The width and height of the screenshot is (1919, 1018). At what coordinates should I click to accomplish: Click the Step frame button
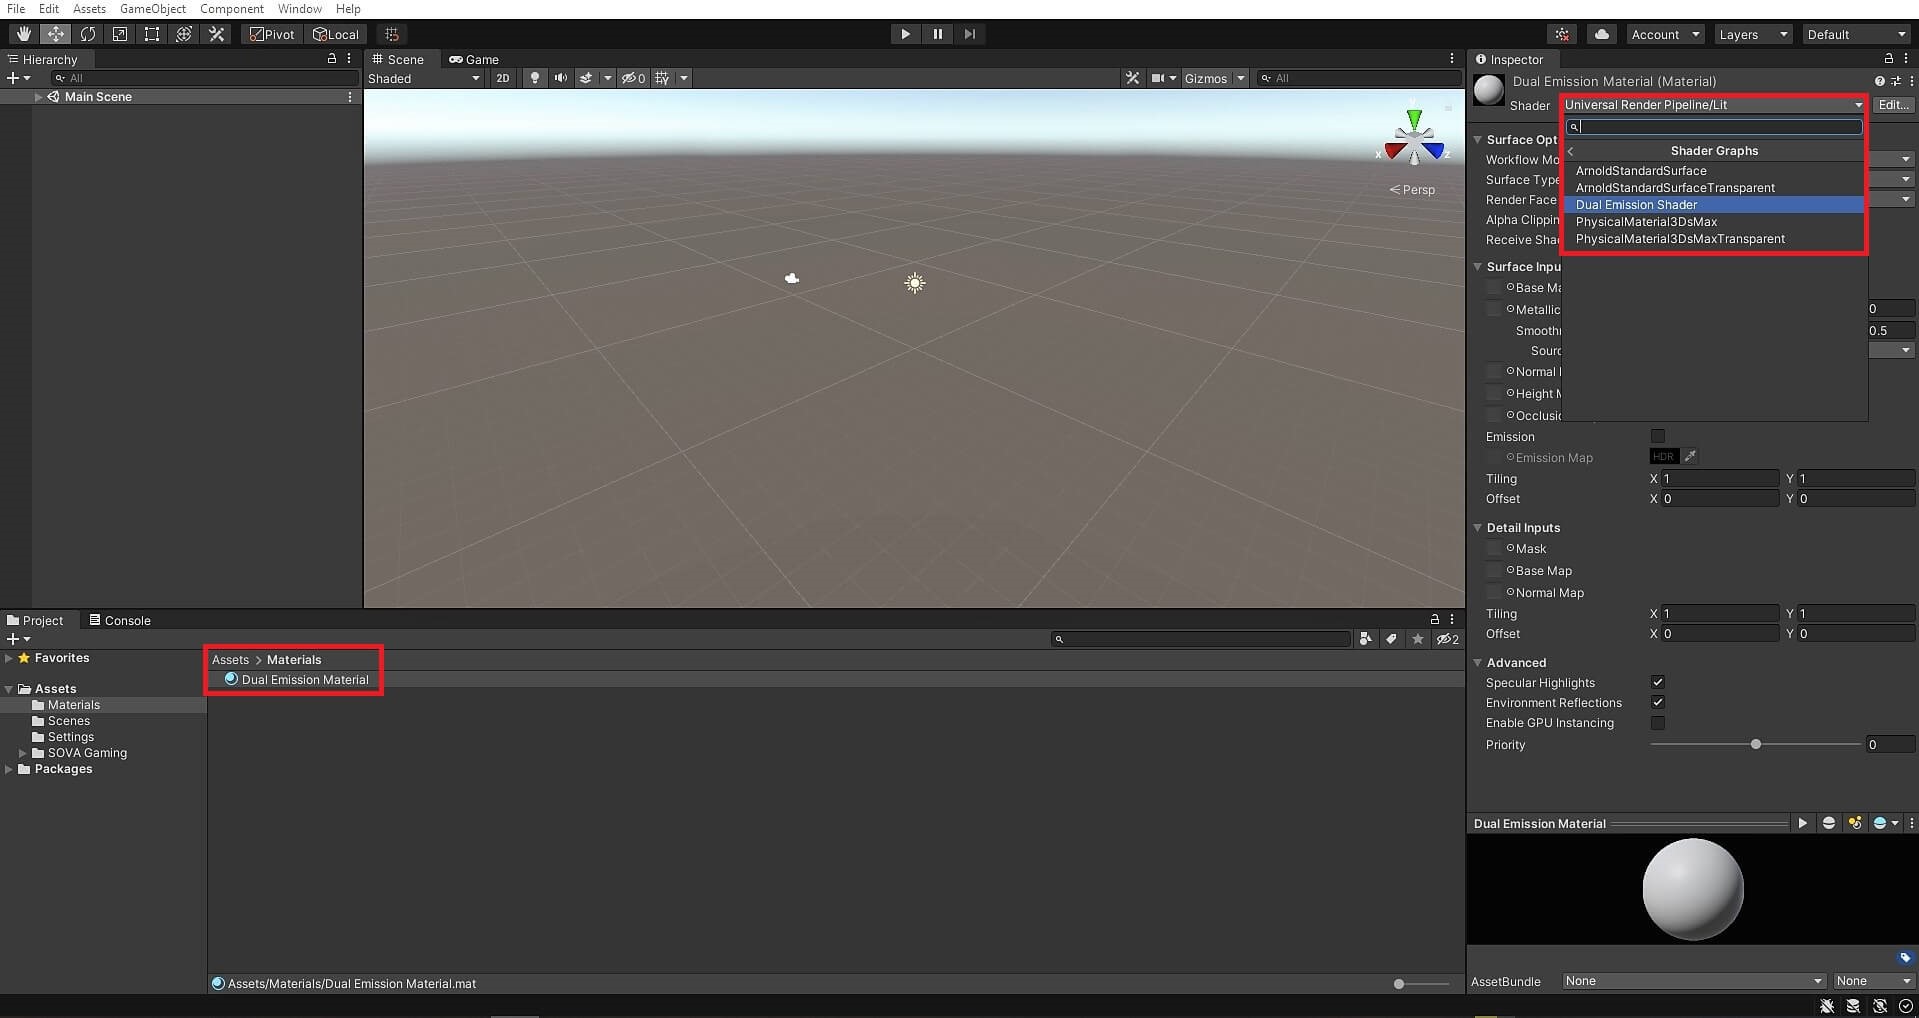(x=969, y=34)
